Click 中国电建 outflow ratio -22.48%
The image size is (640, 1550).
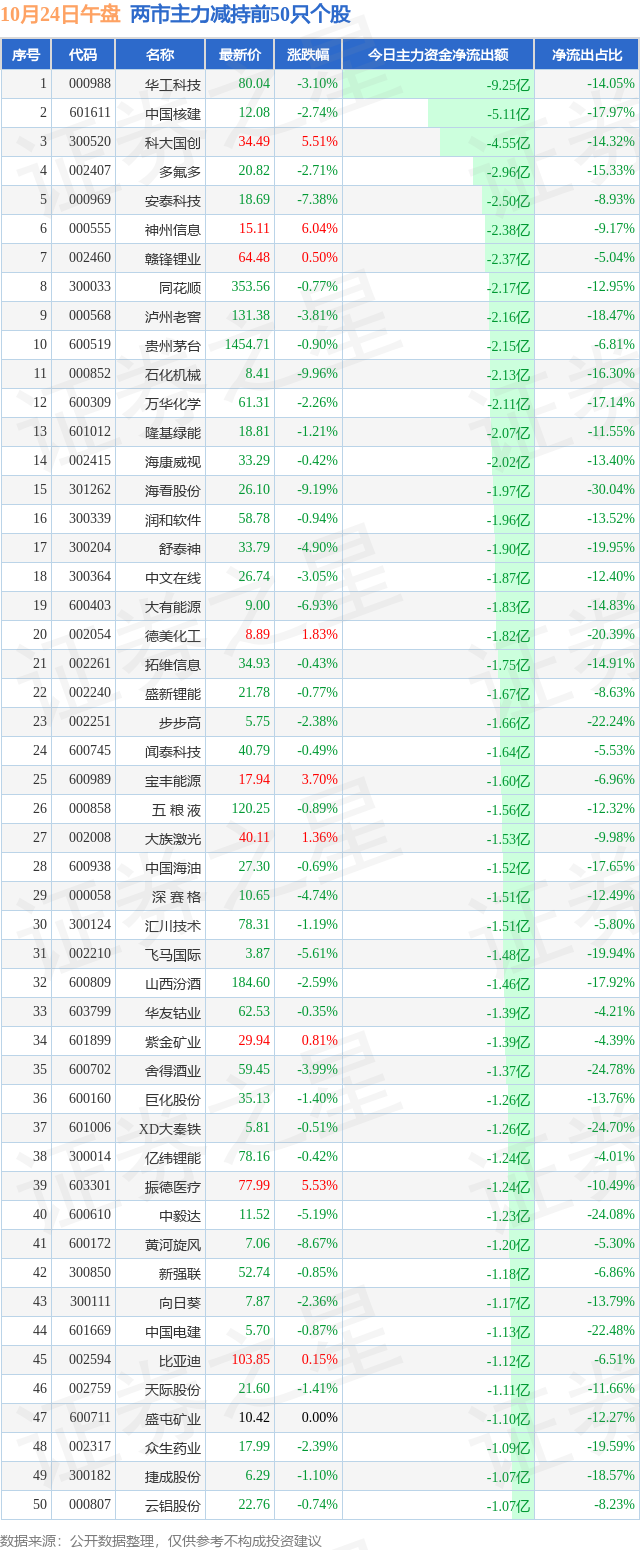(611, 1331)
